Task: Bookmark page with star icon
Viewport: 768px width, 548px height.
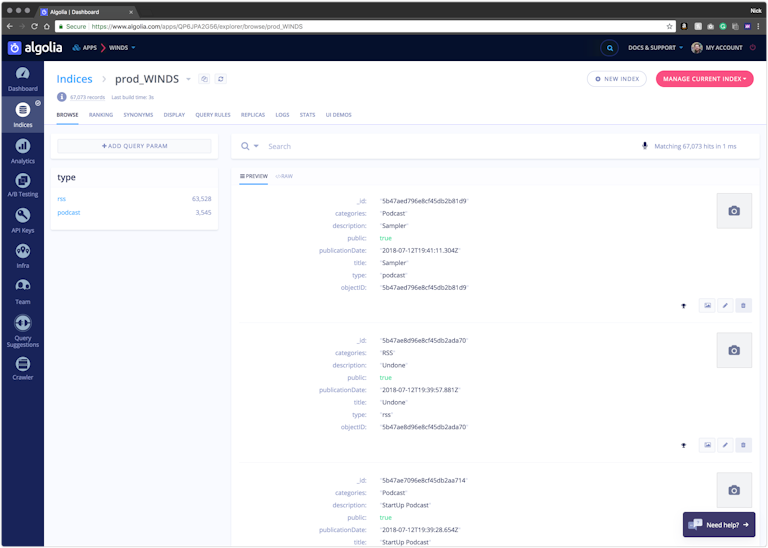Action: (x=669, y=26)
